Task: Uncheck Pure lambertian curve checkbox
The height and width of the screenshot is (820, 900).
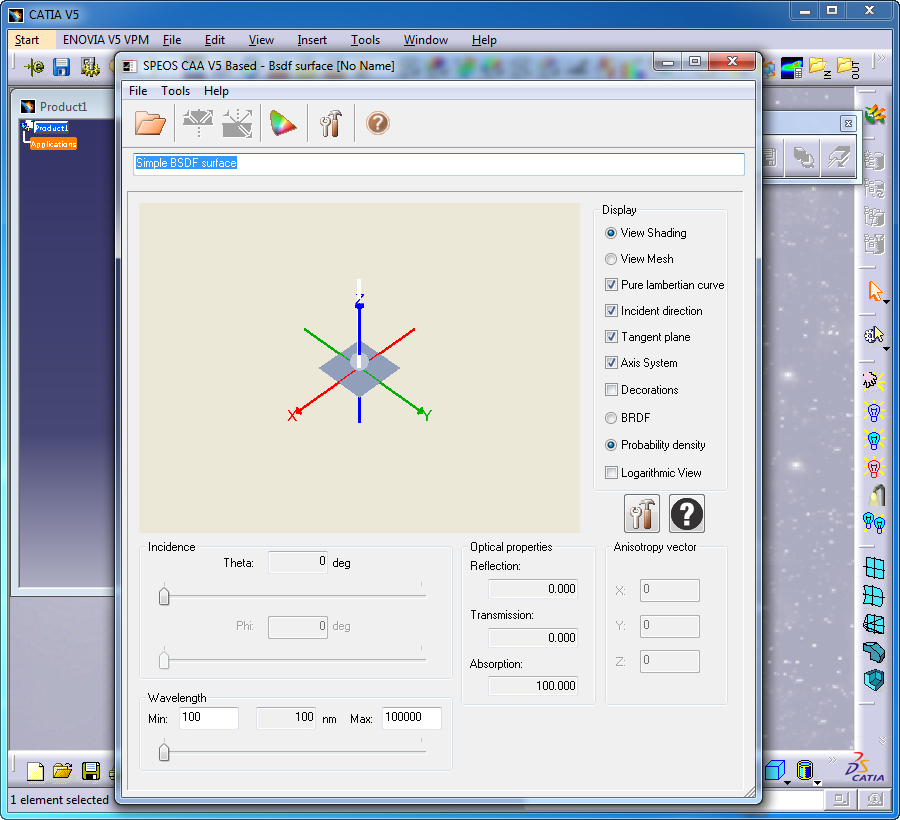Action: (x=611, y=285)
